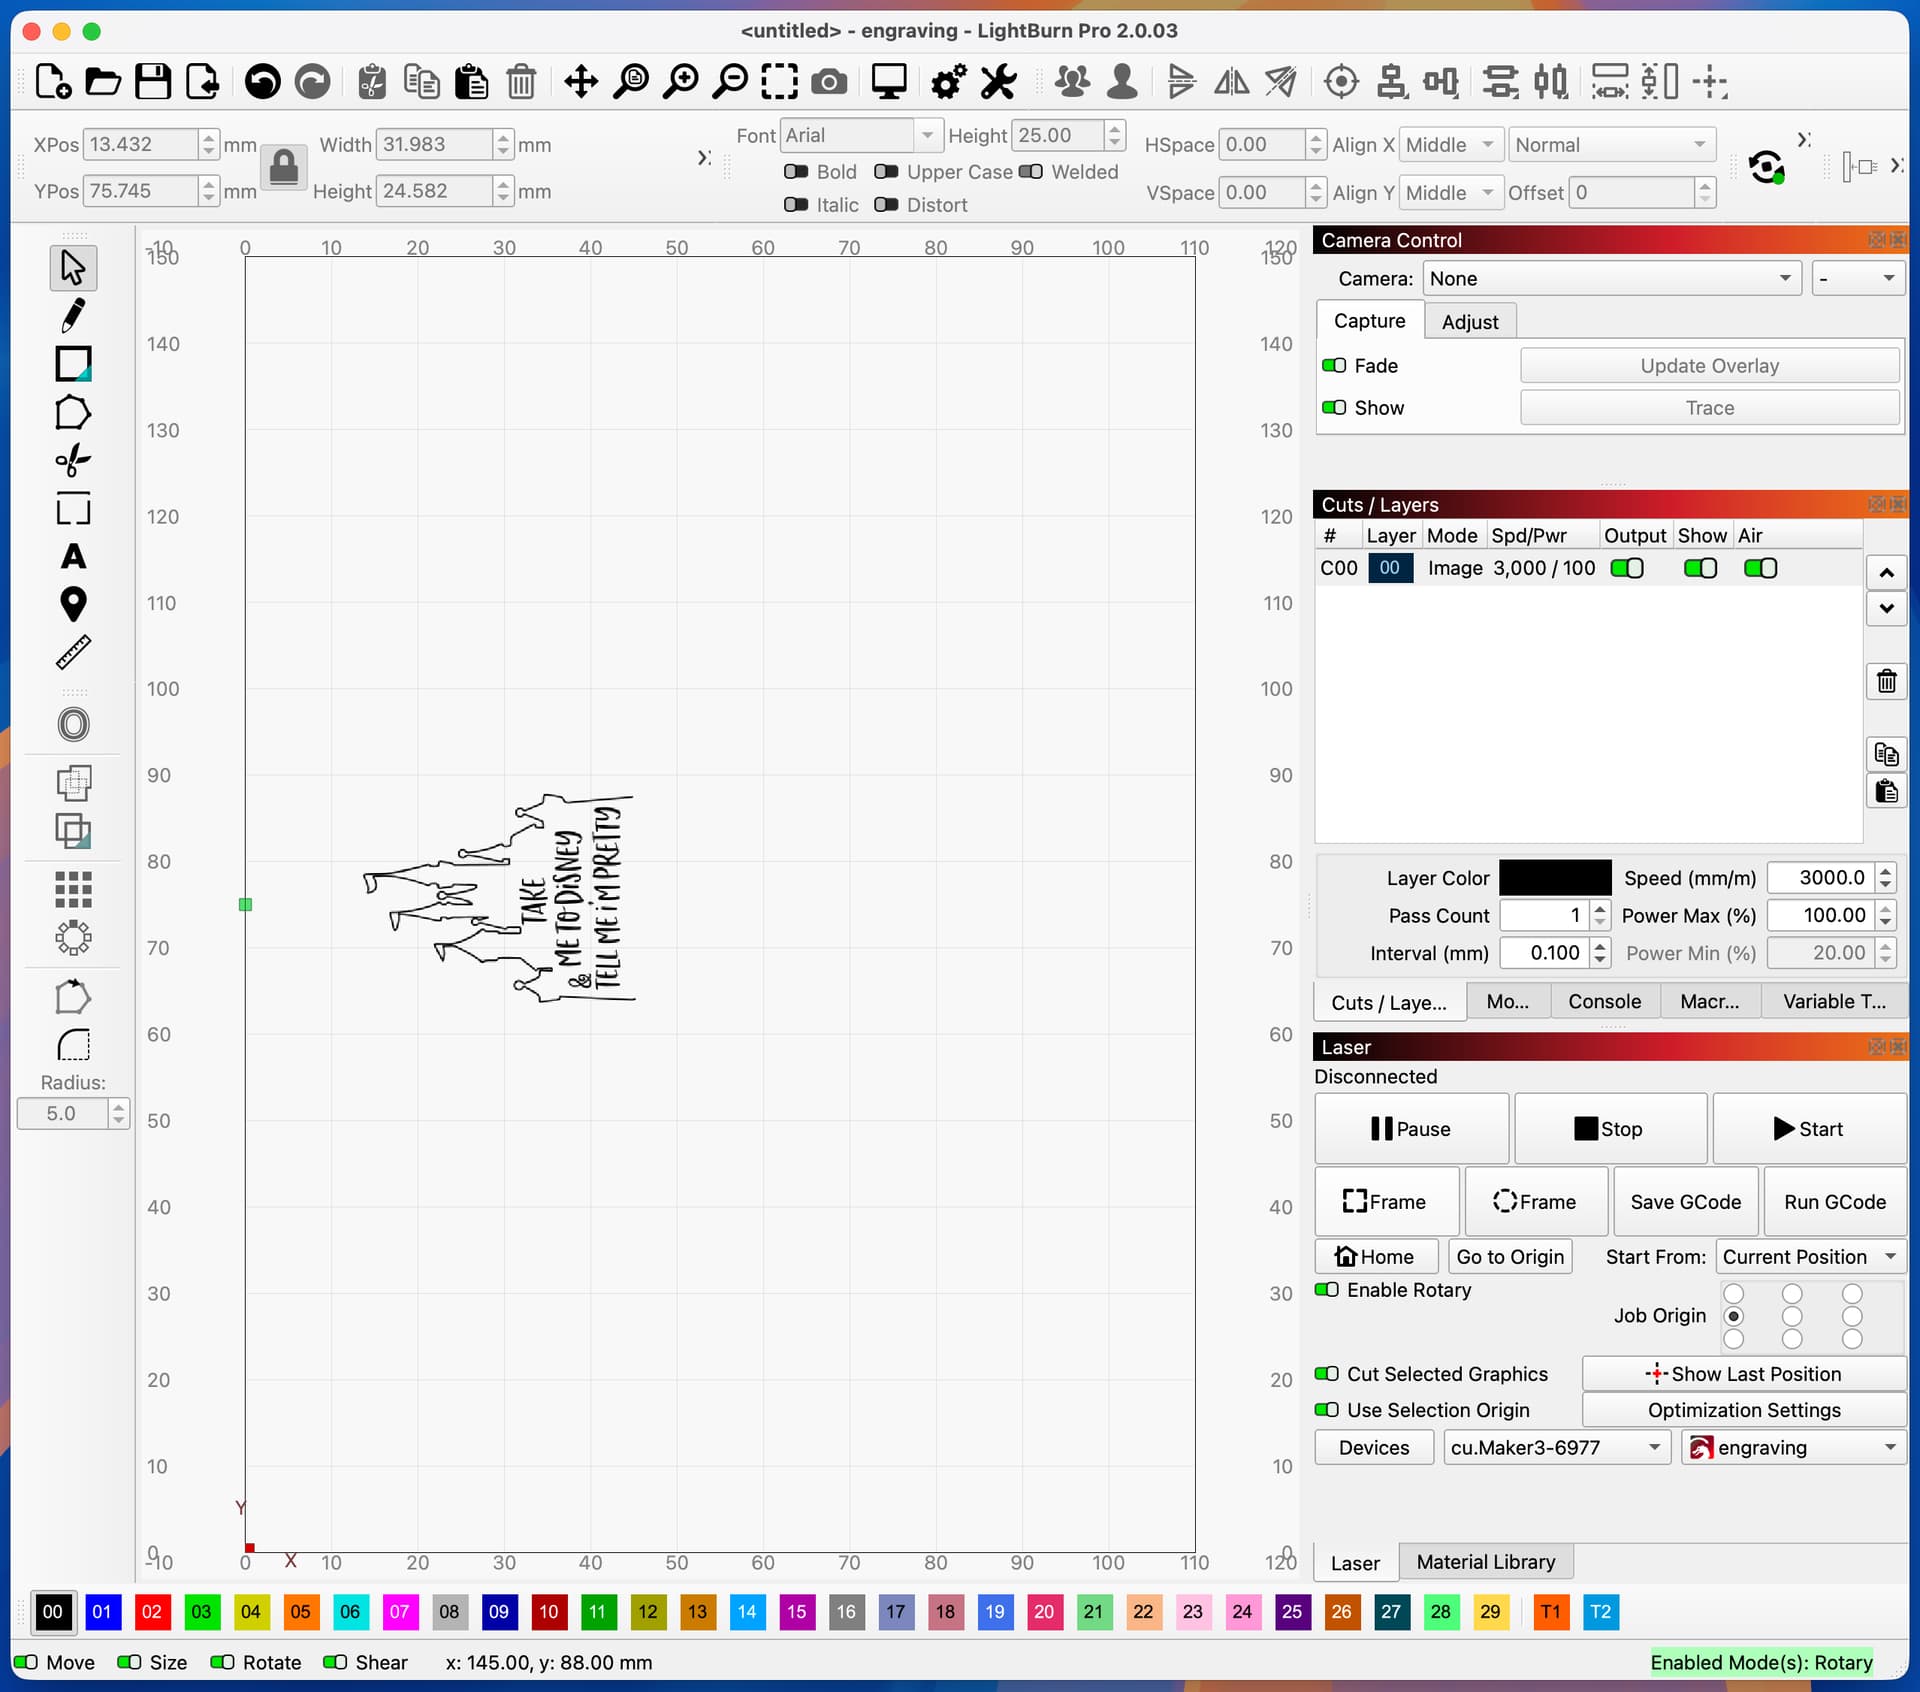Click the Preview monitor icon
Image resolution: width=1920 pixels, height=1692 pixels.
(888, 82)
